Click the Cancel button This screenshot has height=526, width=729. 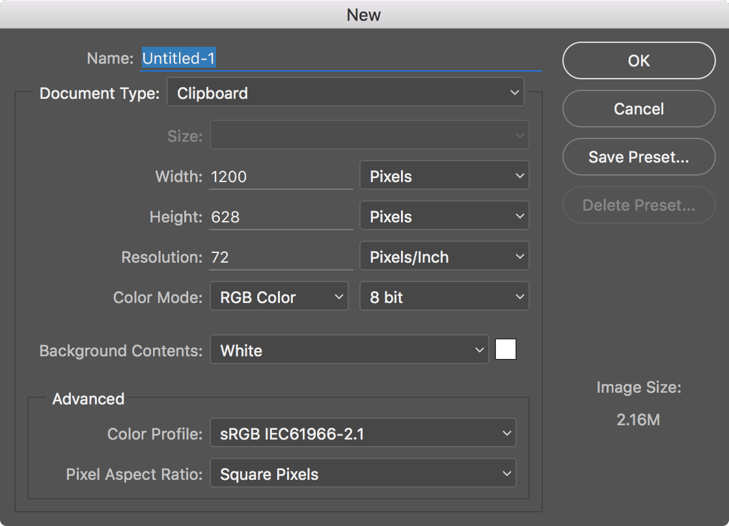tap(639, 109)
